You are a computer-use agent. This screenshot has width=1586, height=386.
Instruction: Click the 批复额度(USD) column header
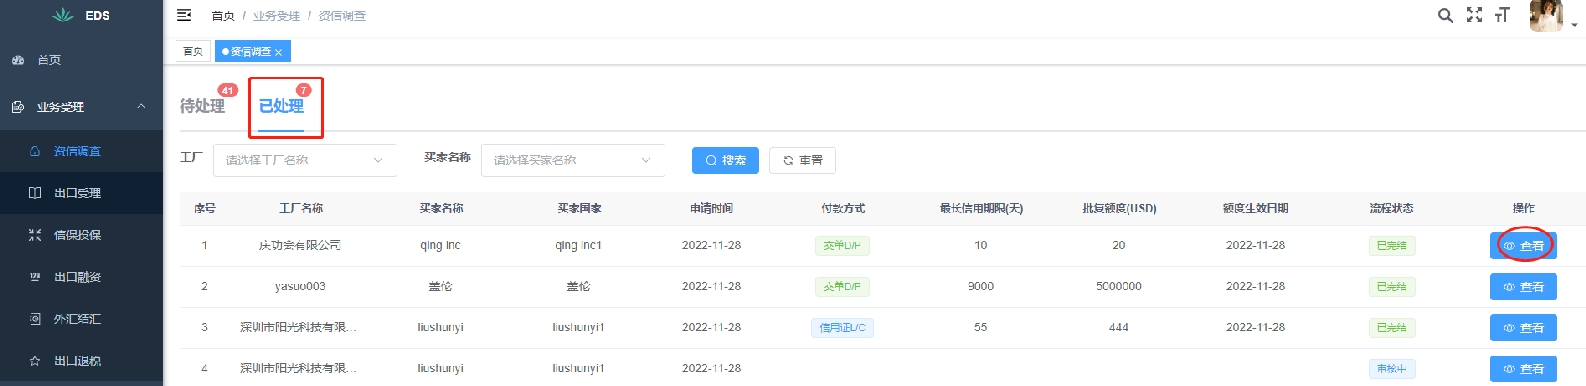tap(1119, 208)
